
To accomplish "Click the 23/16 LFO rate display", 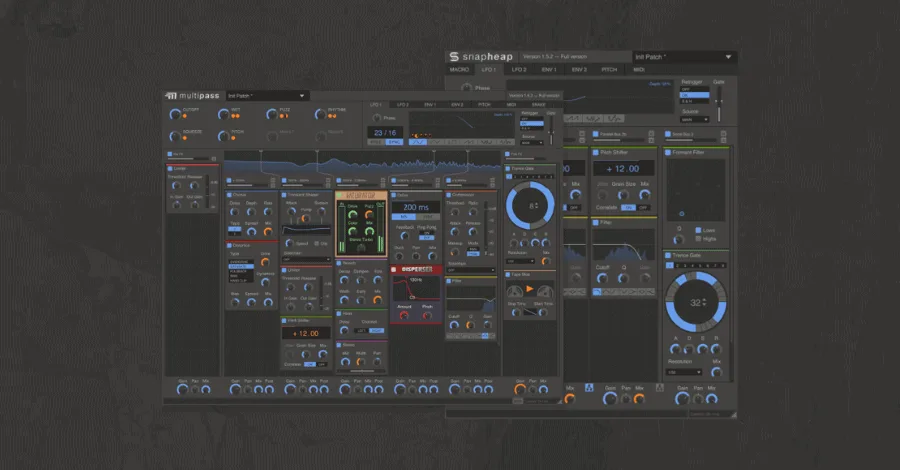I will click(x=385, y=133).
